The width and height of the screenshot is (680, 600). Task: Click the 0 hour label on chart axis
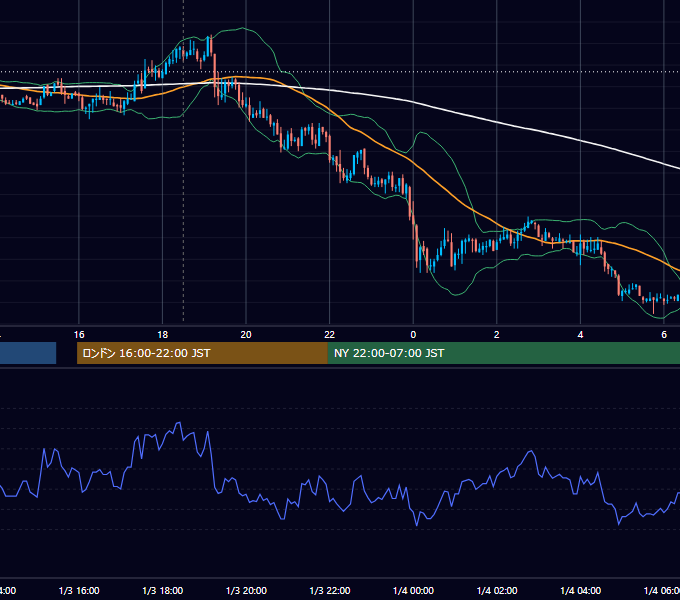[413, 335]
